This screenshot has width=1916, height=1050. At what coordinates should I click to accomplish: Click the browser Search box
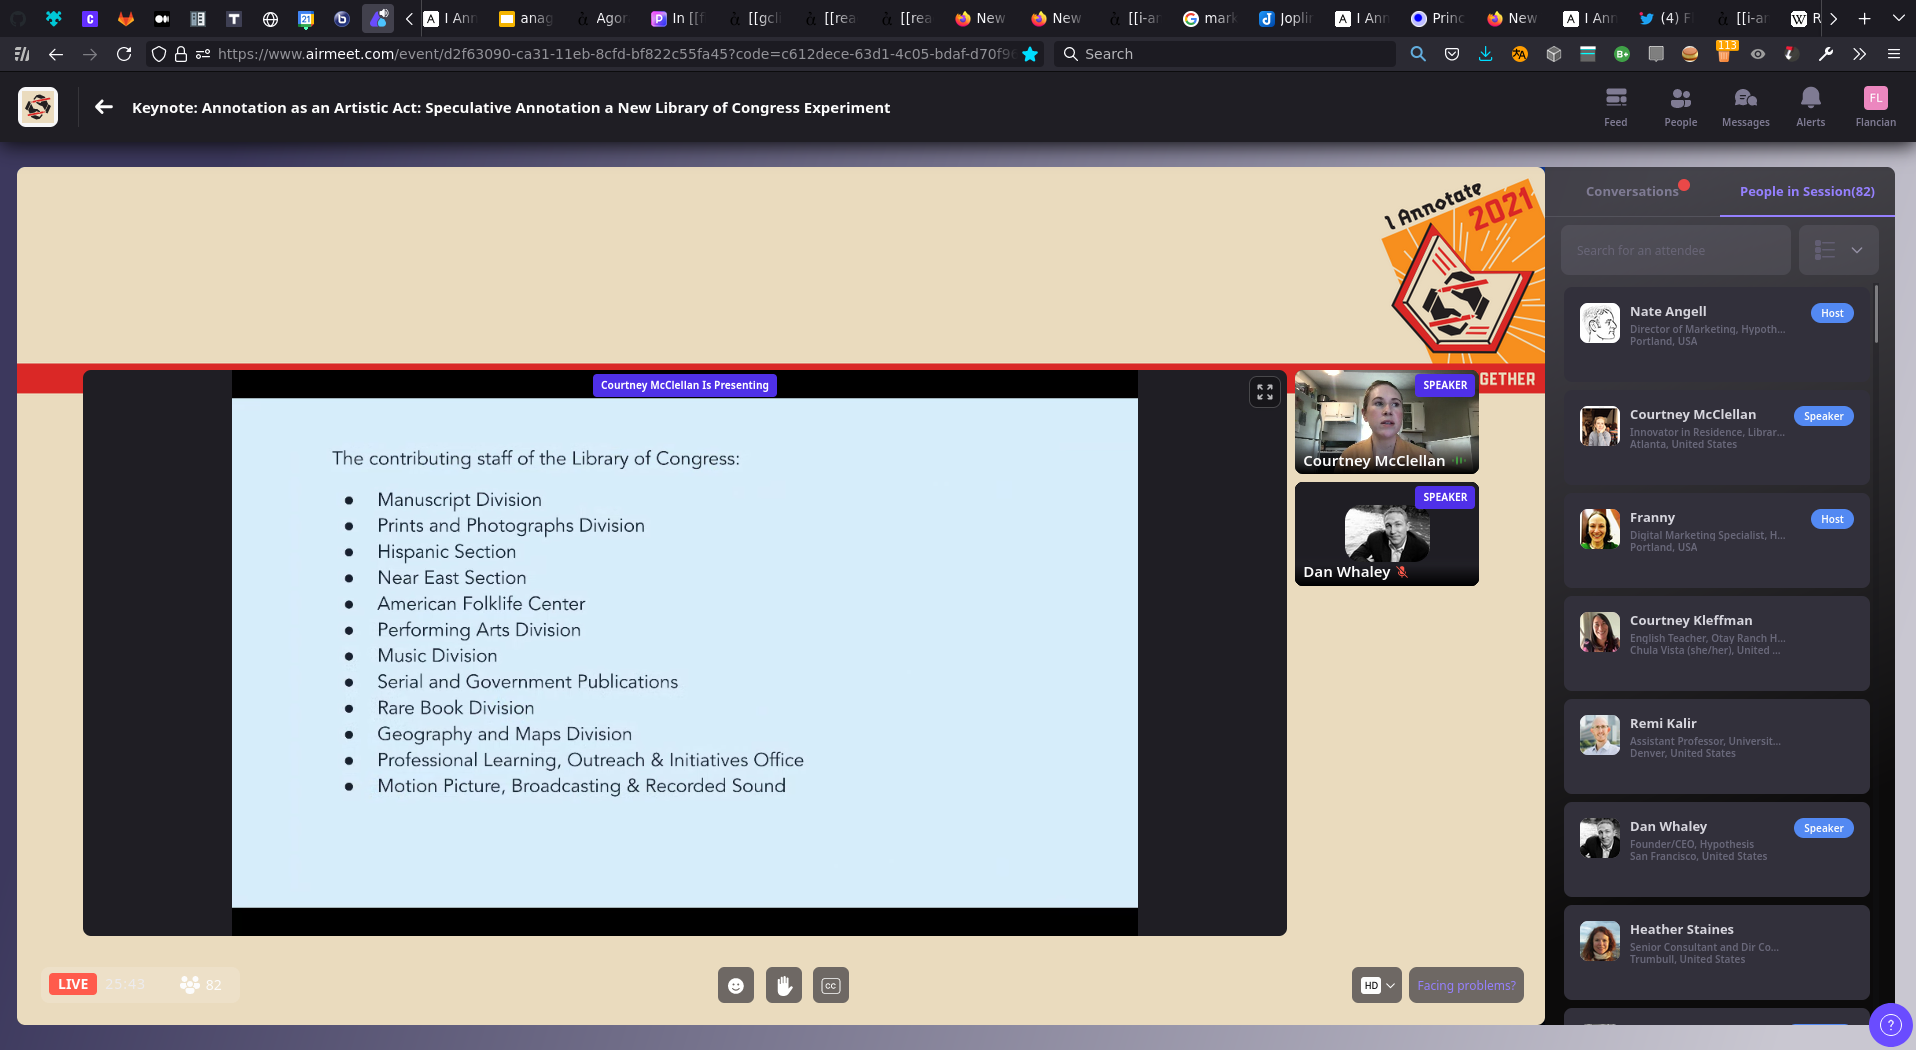(1225, 54)
